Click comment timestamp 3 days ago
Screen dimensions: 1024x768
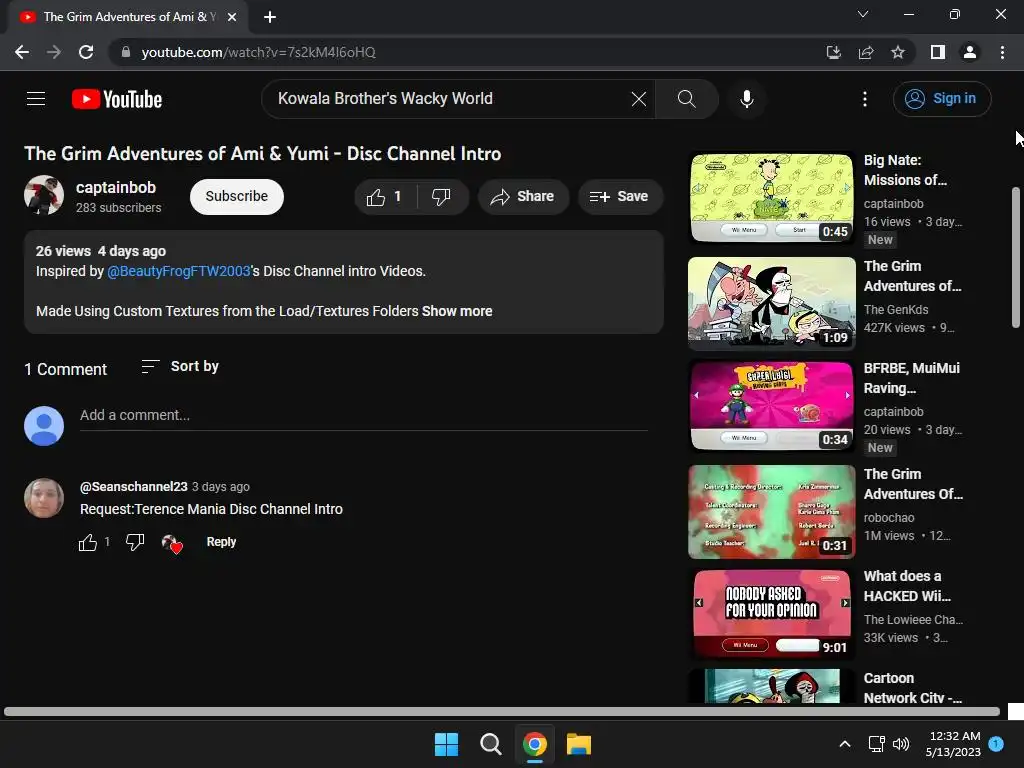pos(221,487)
